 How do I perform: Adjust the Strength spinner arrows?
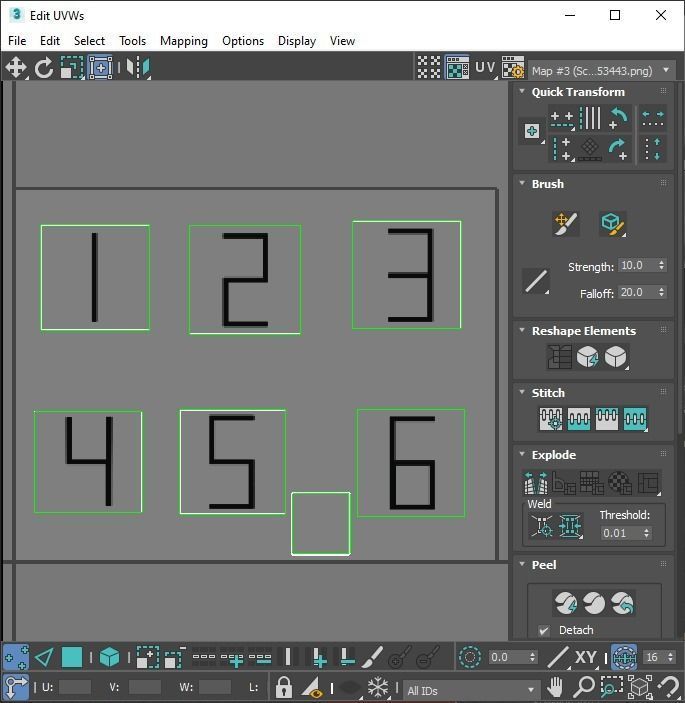click(662, 265)
